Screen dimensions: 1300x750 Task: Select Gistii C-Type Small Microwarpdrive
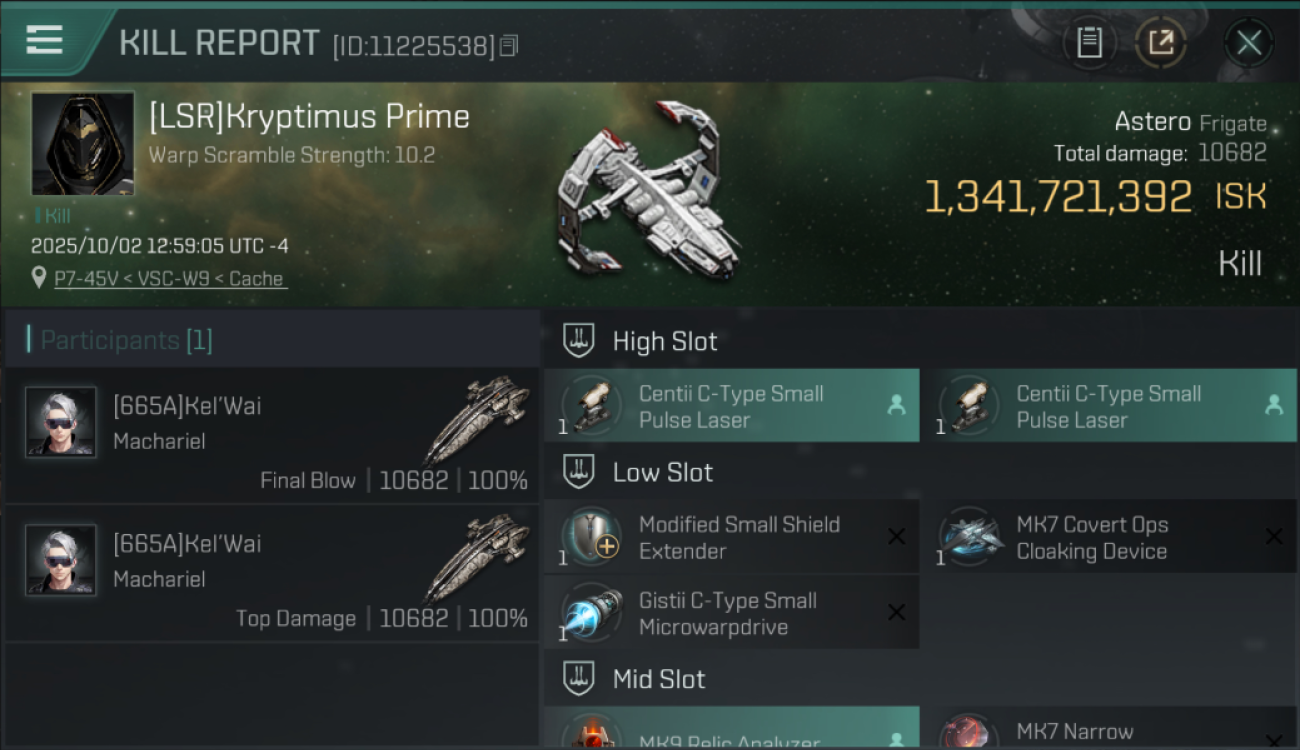pos(731,614)
